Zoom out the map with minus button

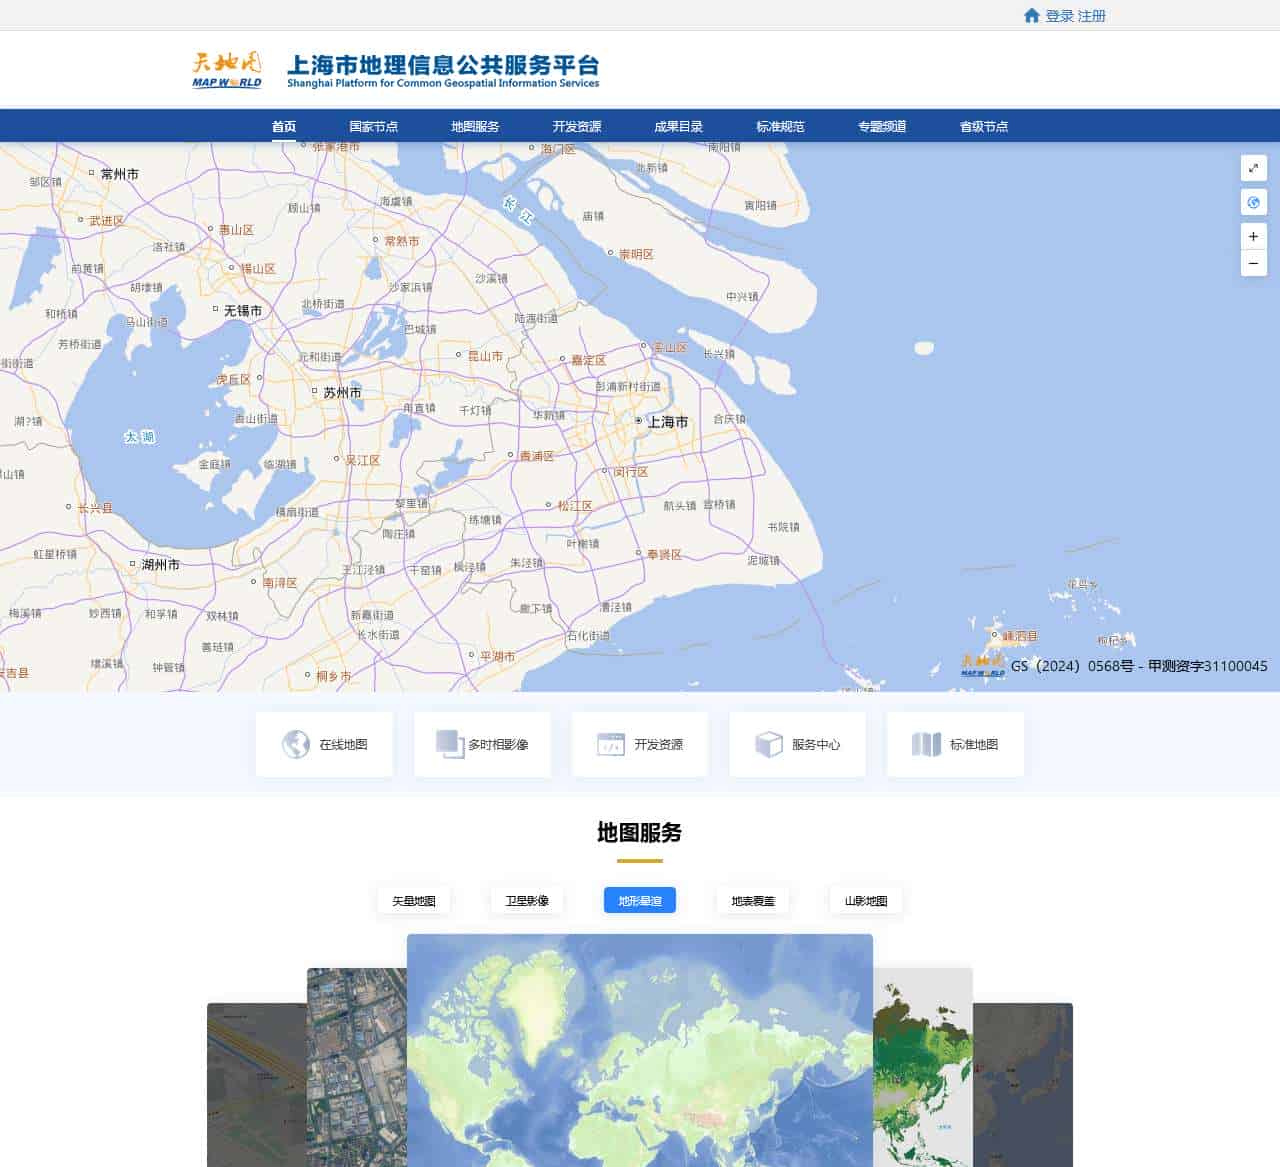(x=1253, y=263)
